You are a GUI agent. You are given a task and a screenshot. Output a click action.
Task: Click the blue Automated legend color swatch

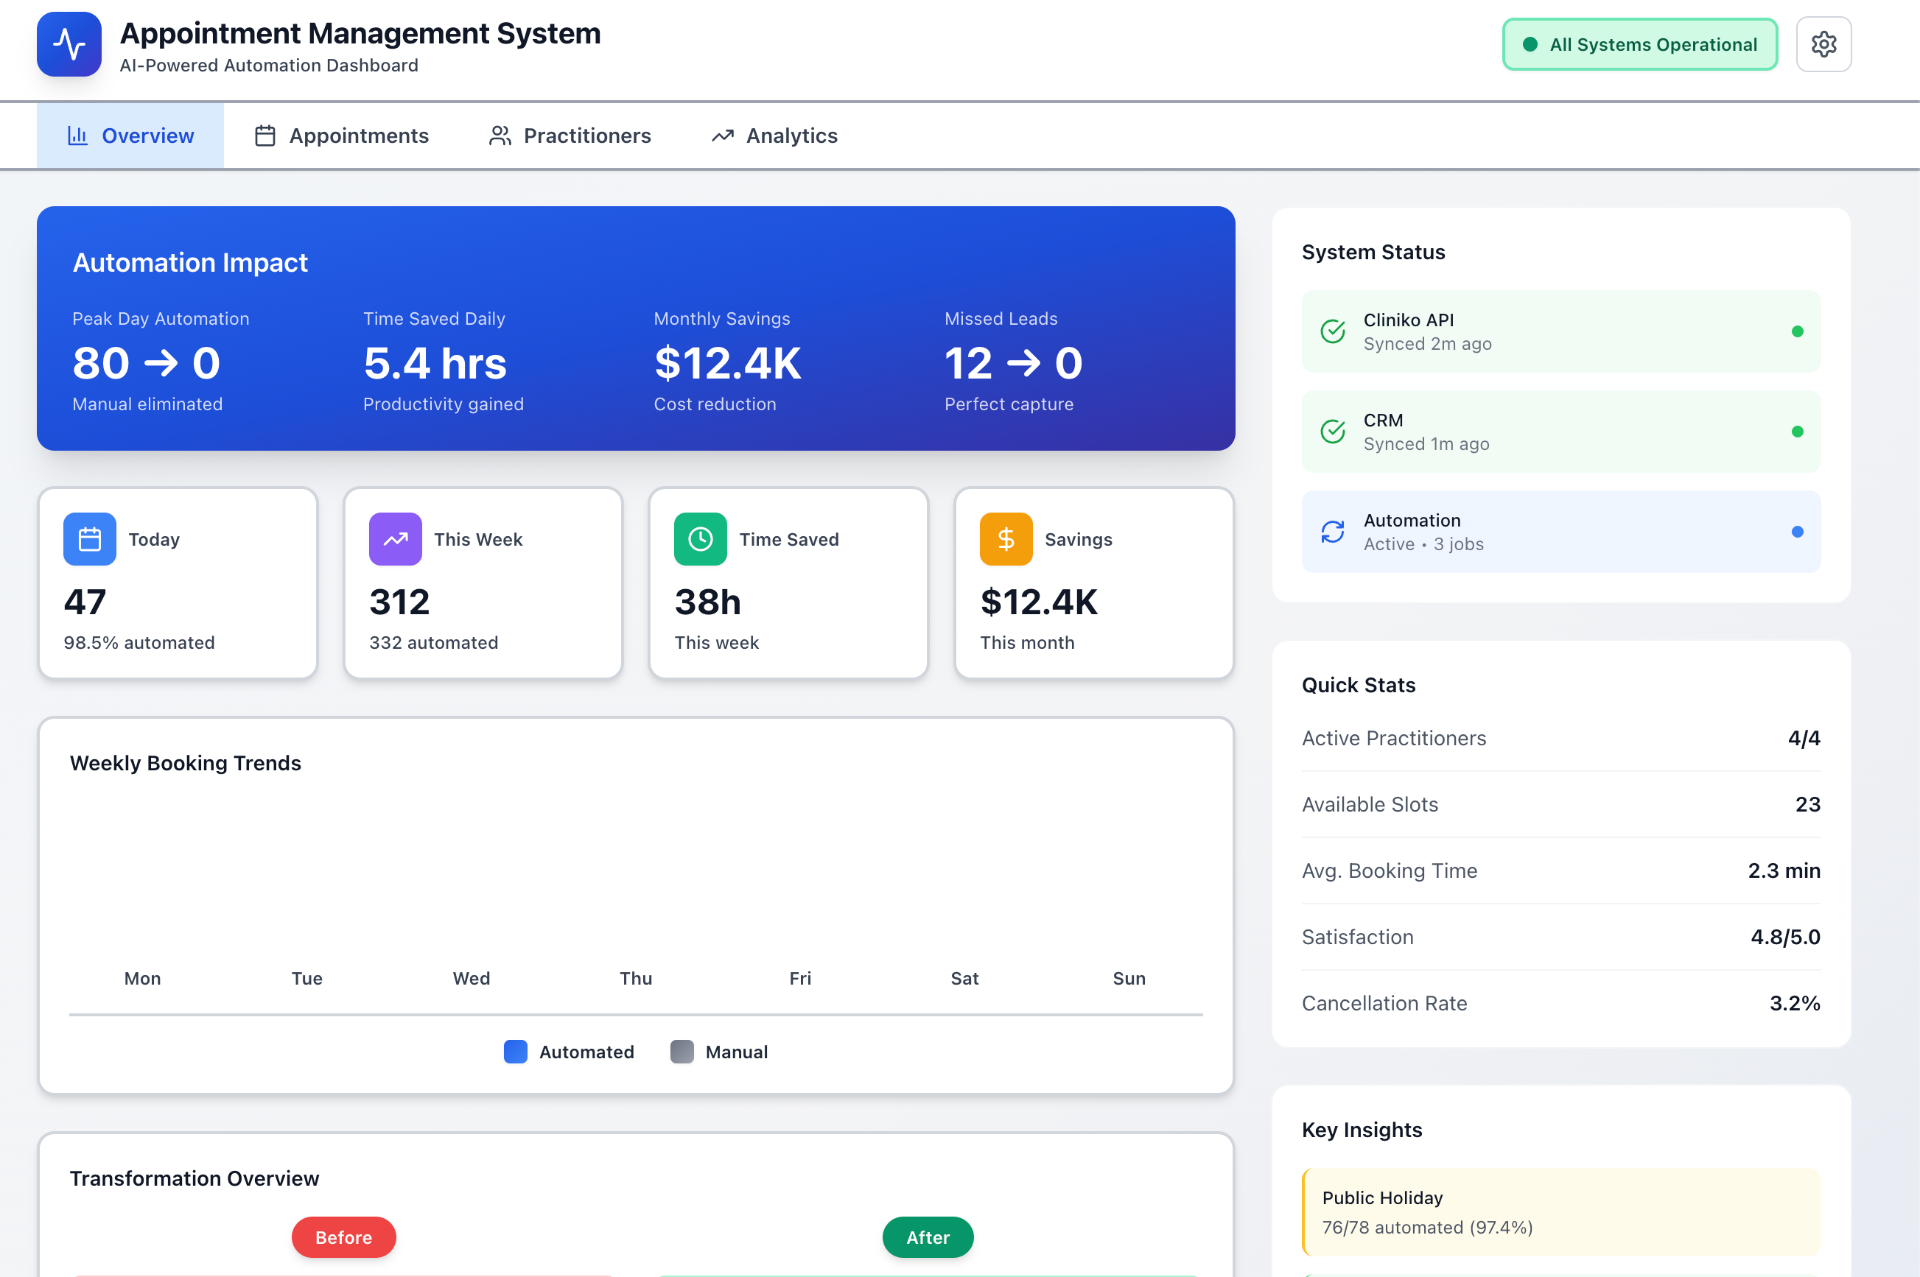coord(515,1051)
